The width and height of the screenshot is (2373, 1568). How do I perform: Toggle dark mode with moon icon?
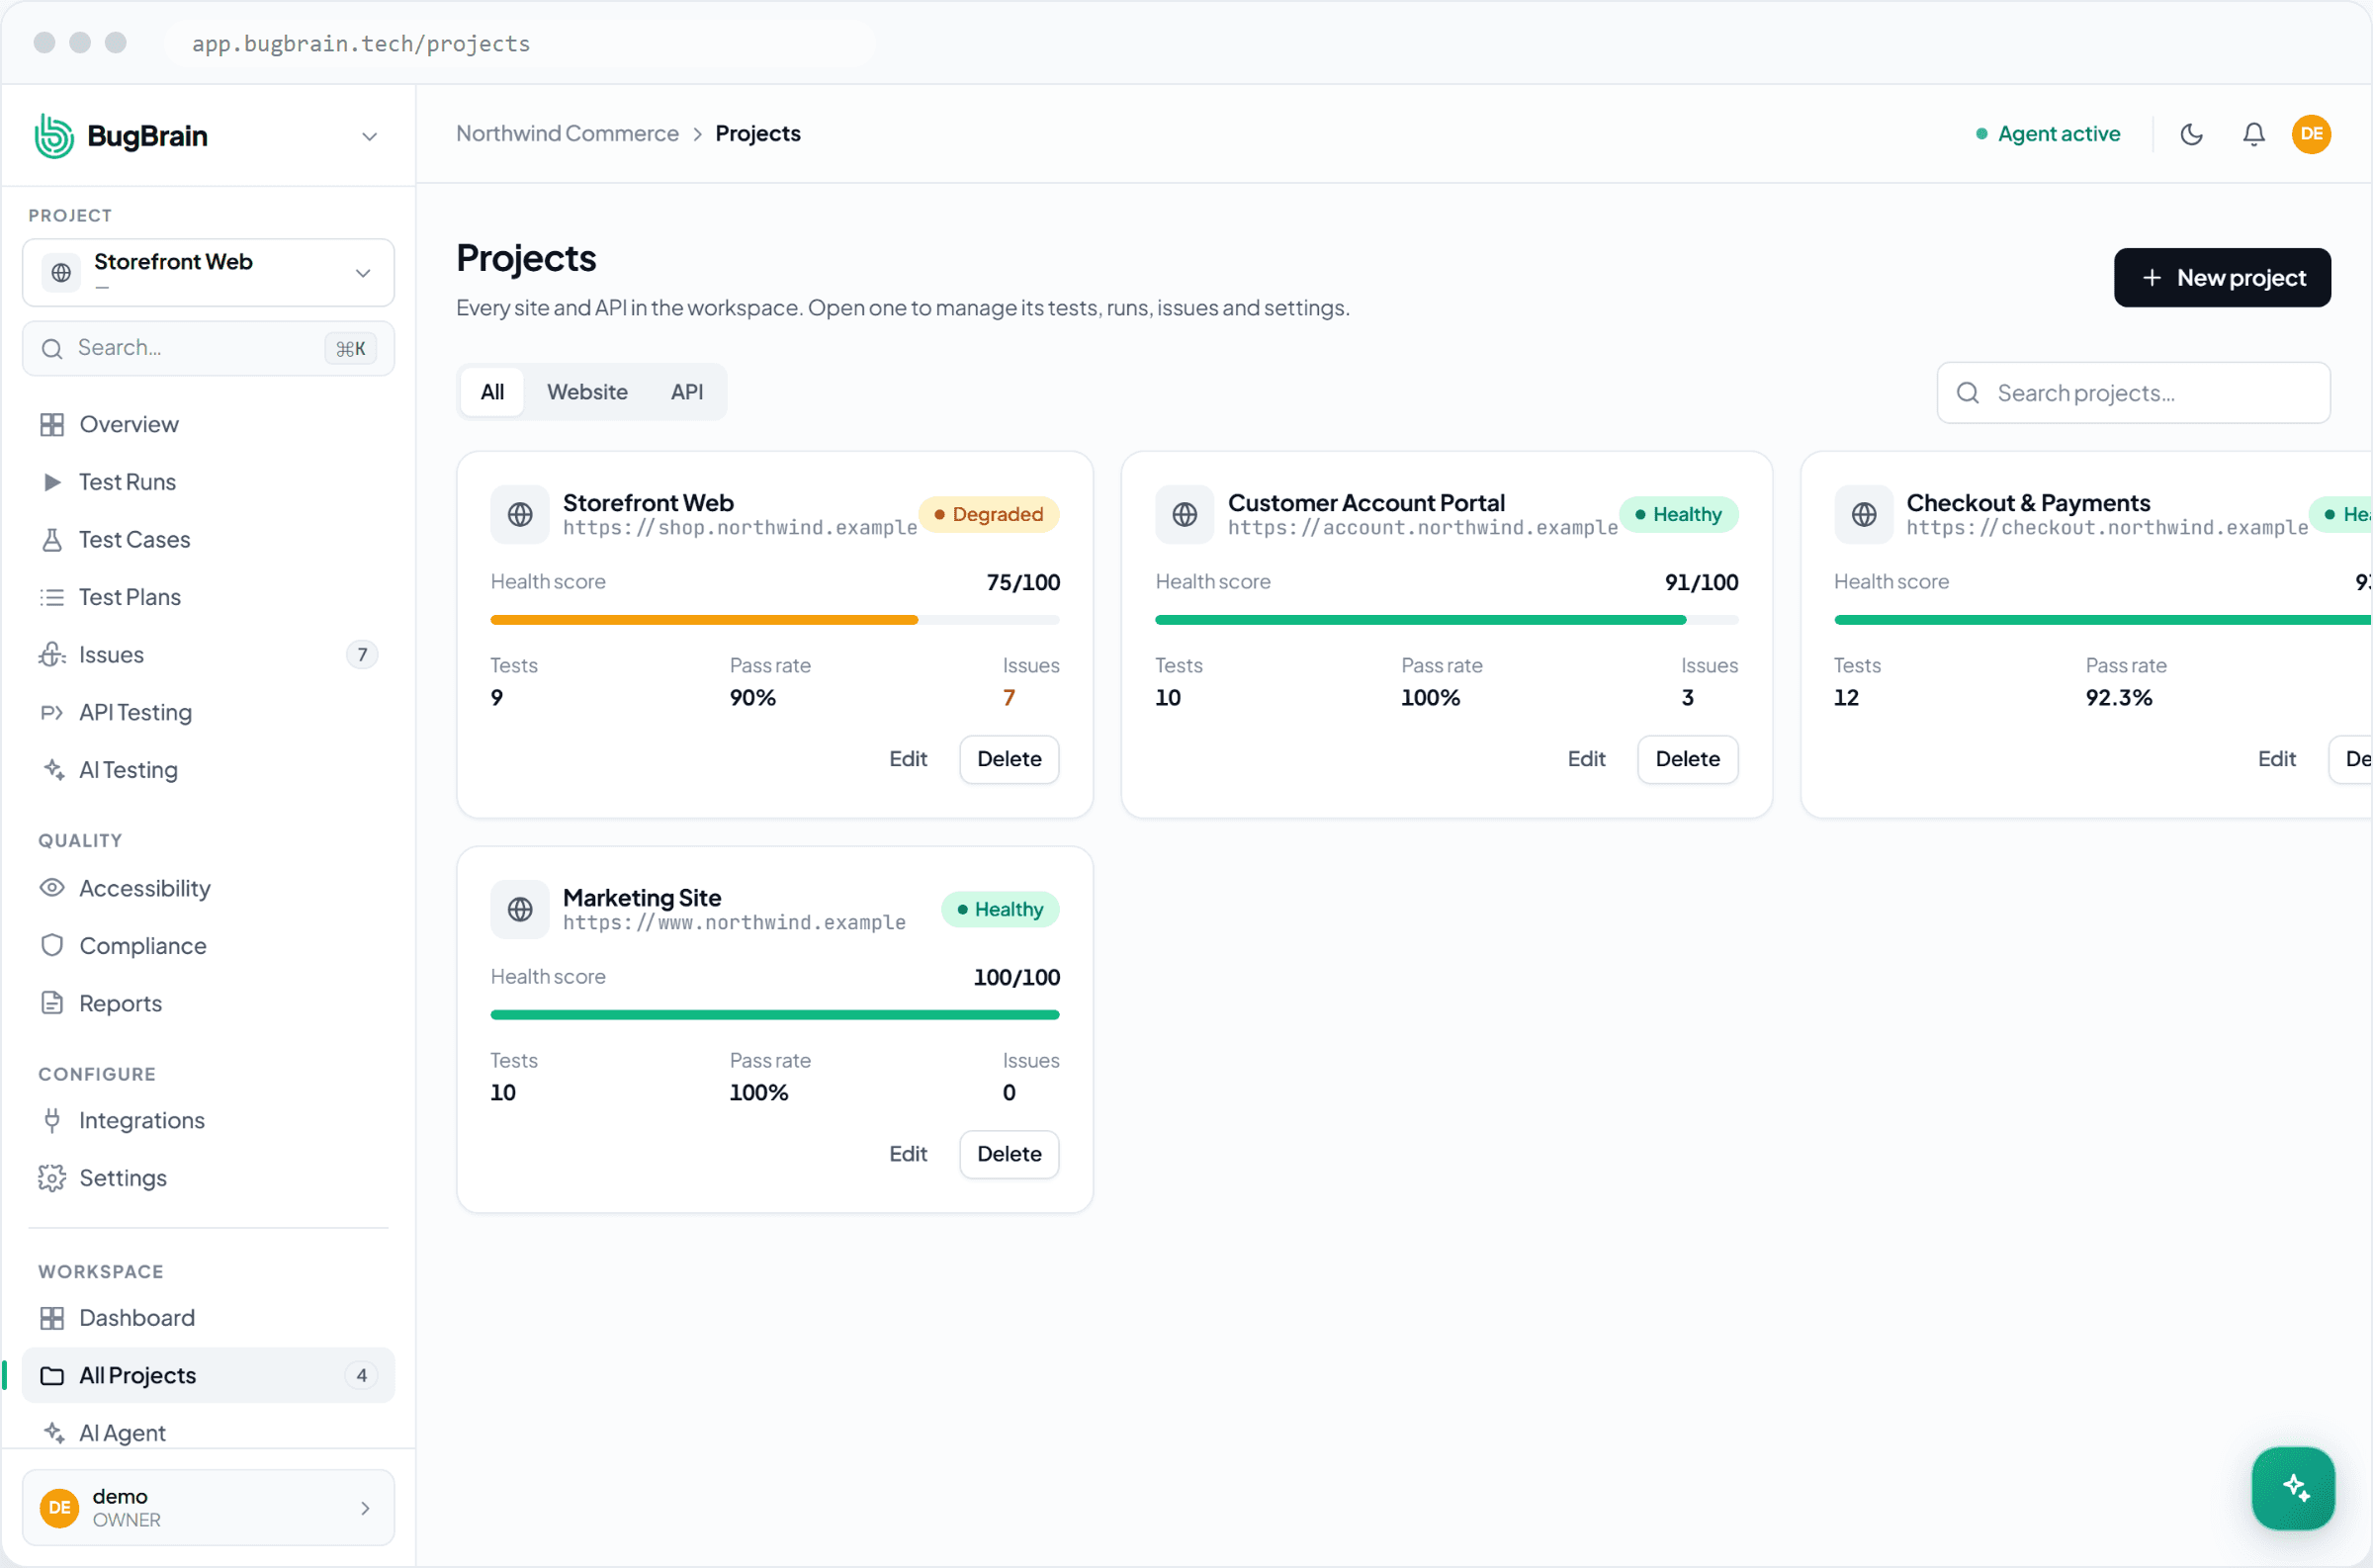[x=2191, y=134]
